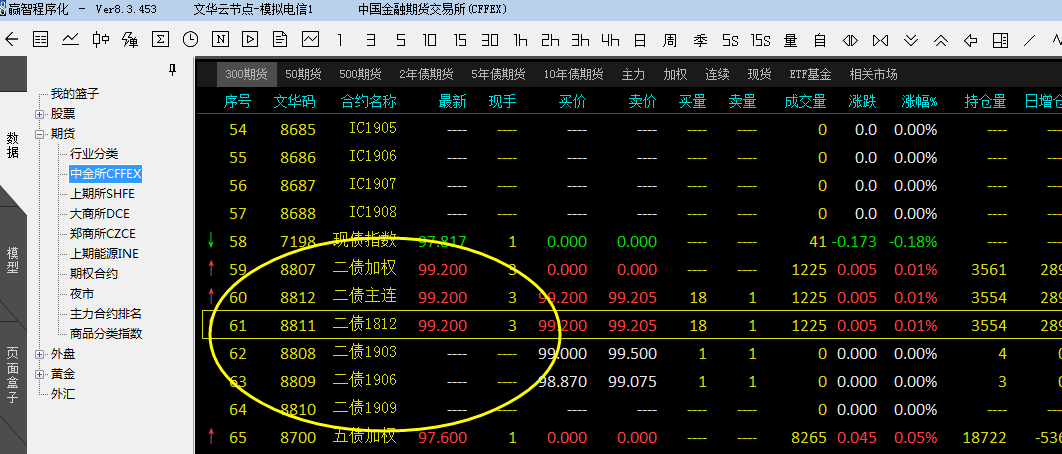Open the quote list table view icon
Screen dimensions: 1062x454
pyautogui.click(x=41, y=39)
